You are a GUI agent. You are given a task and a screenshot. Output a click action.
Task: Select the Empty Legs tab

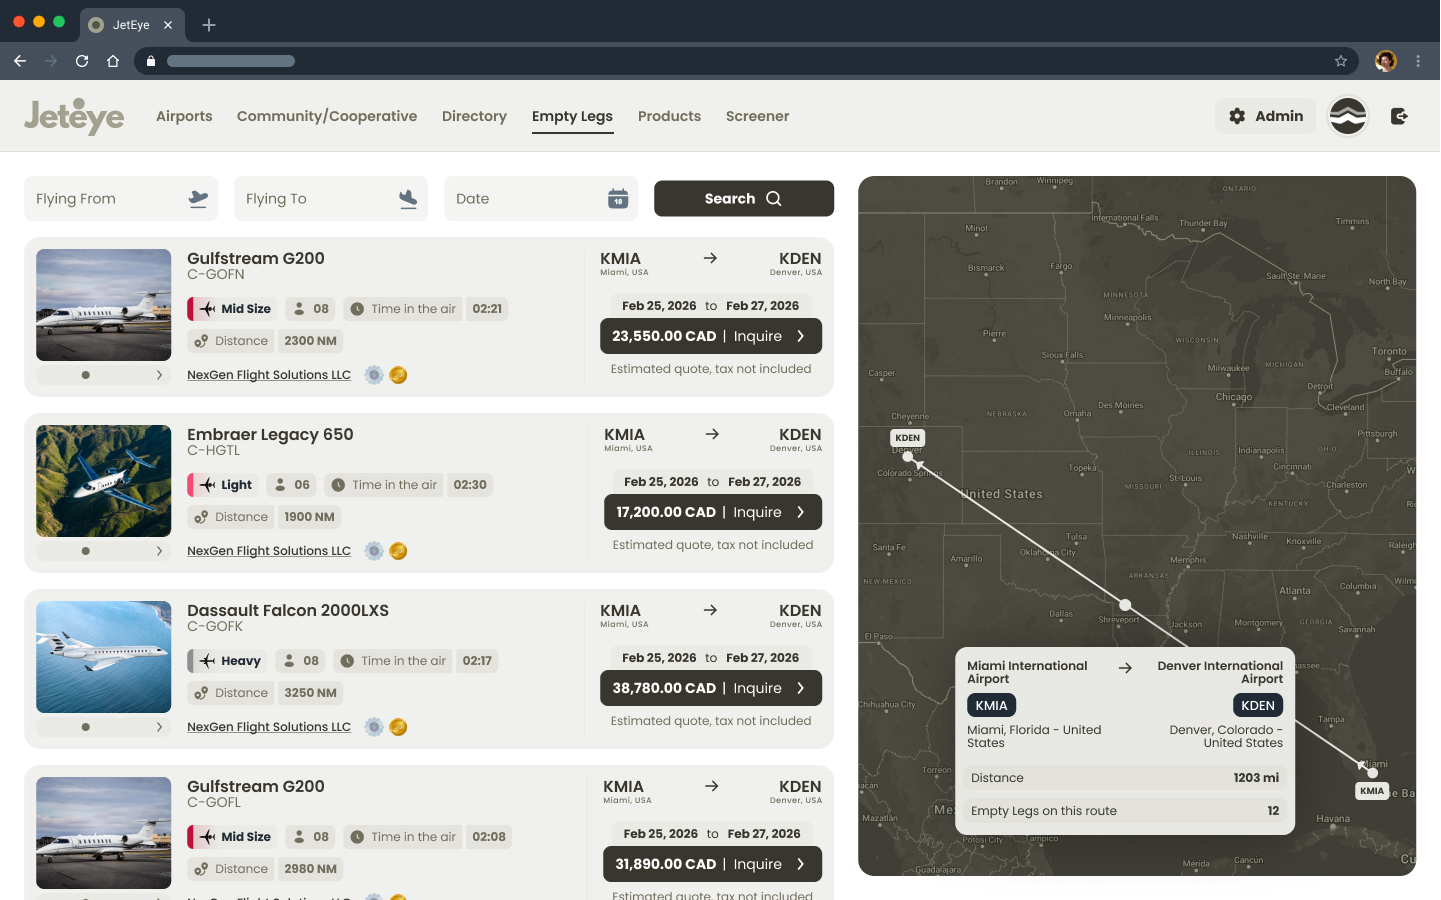[572, 116]
